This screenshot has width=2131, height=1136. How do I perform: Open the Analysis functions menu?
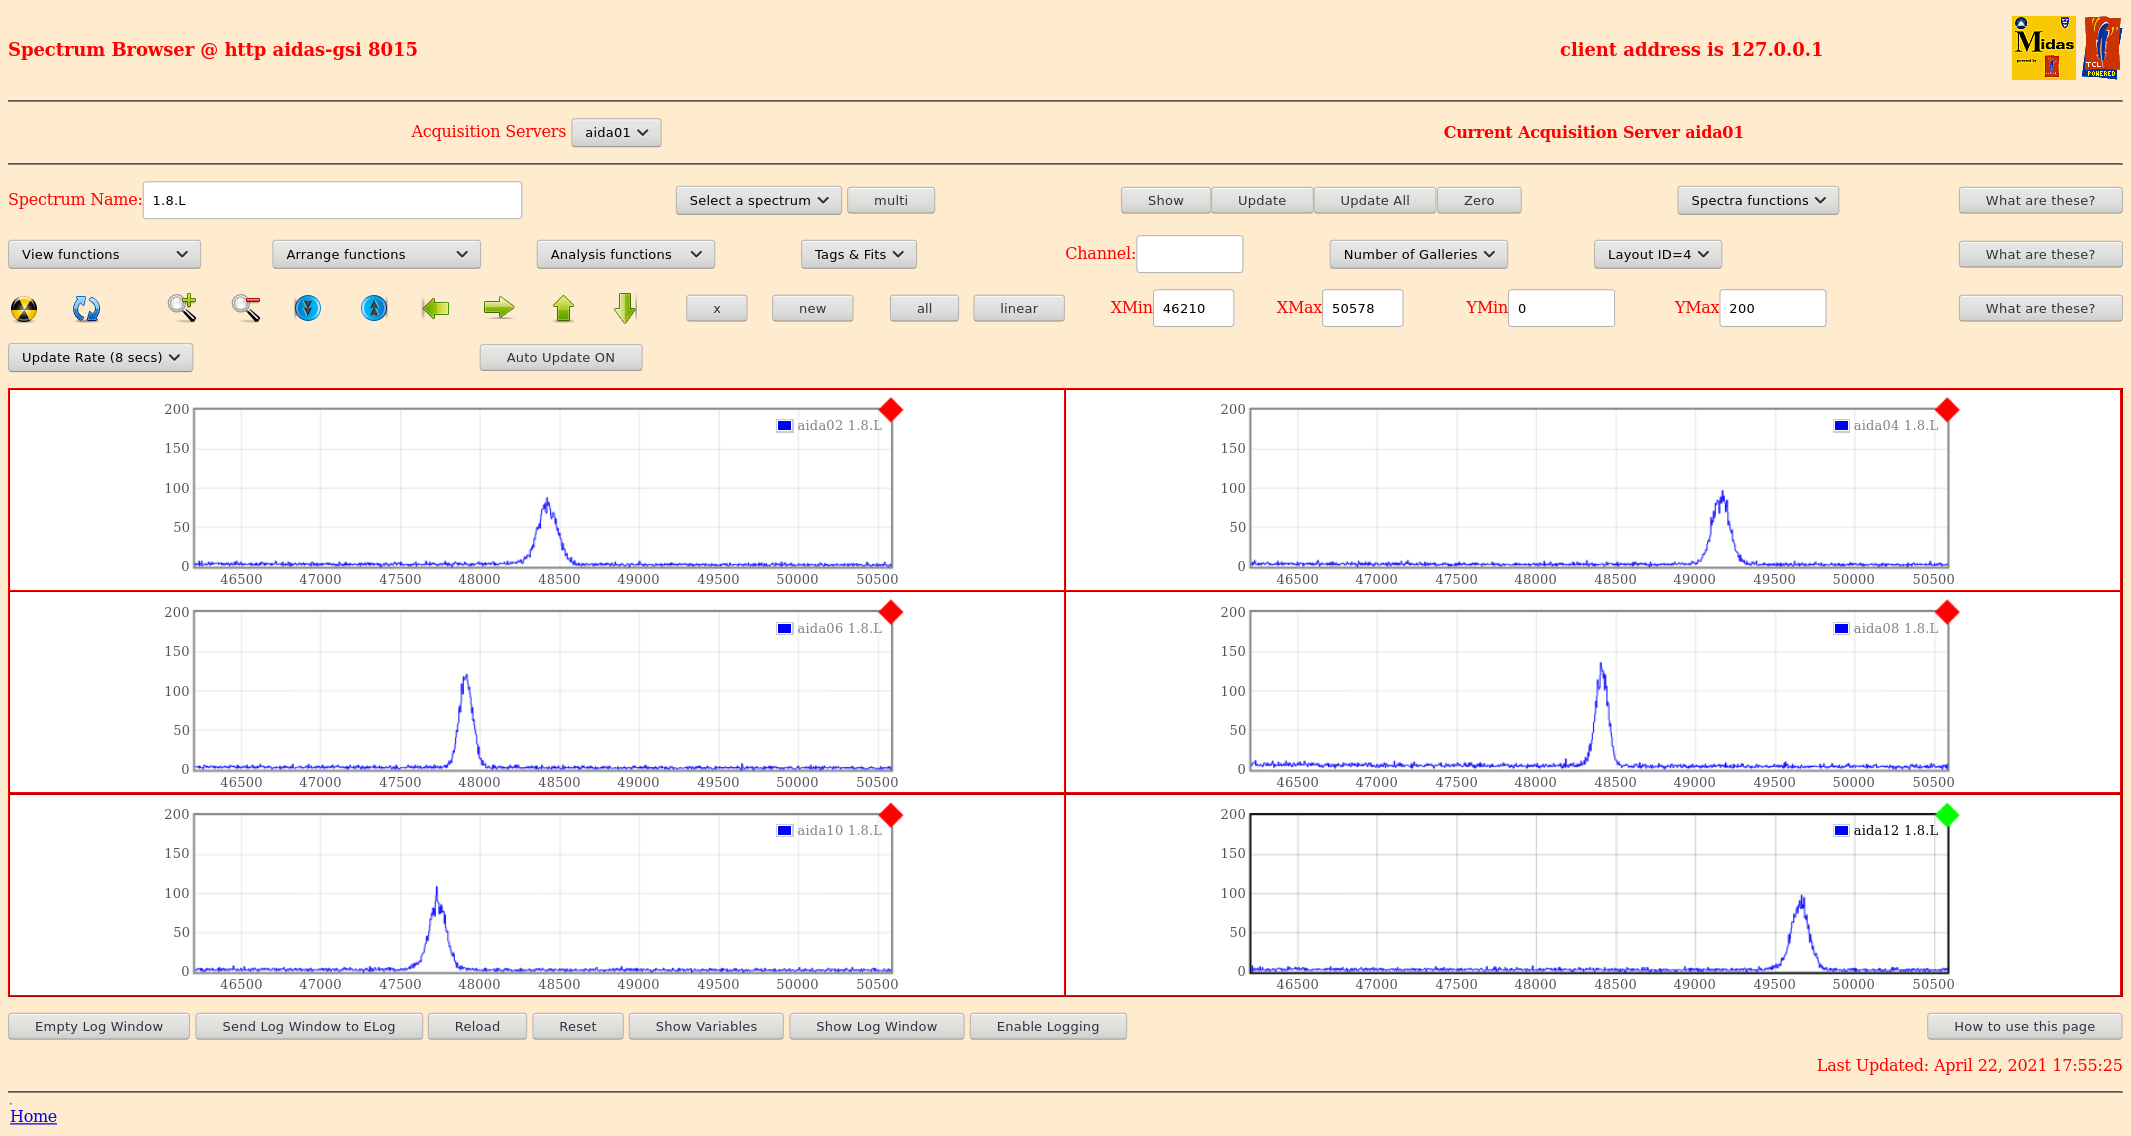(x=625, y=254)
